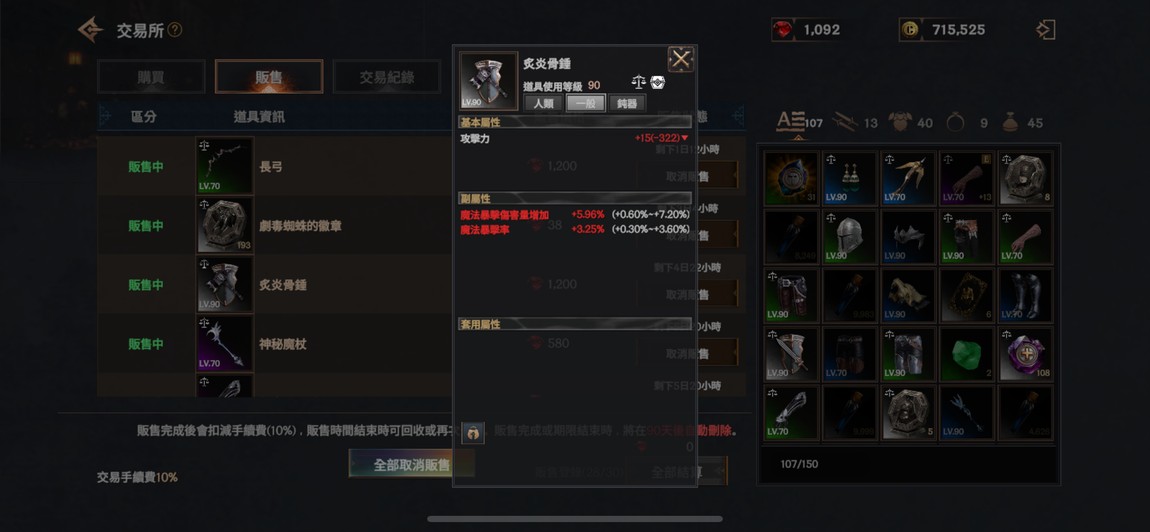Image resolution: width=1150 pixels, height=532 pixels.
Task: Select the weapons category filter icon
Action: coord(845,123)
